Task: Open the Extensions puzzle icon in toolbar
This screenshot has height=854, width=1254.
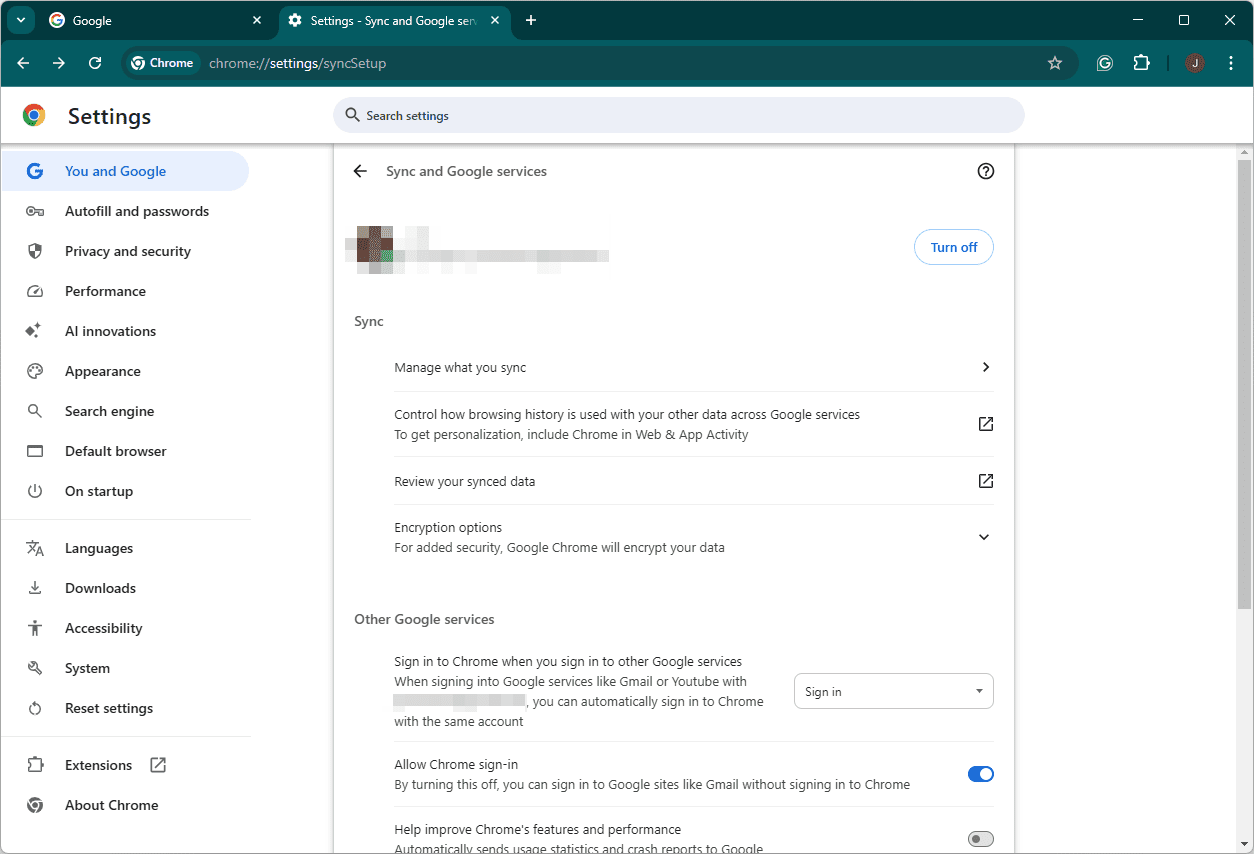Action: 1141,63
